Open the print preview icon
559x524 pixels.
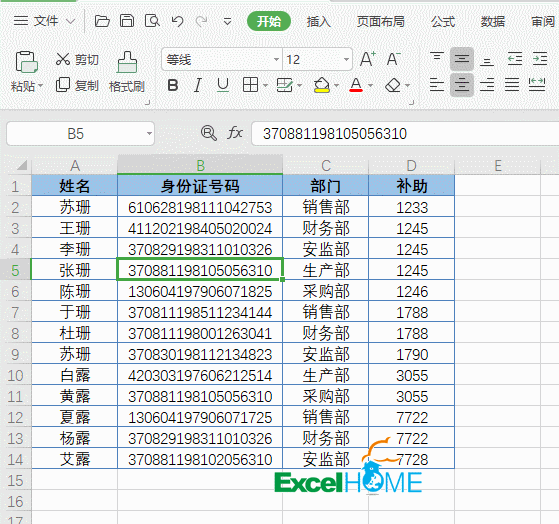(152, 21)
